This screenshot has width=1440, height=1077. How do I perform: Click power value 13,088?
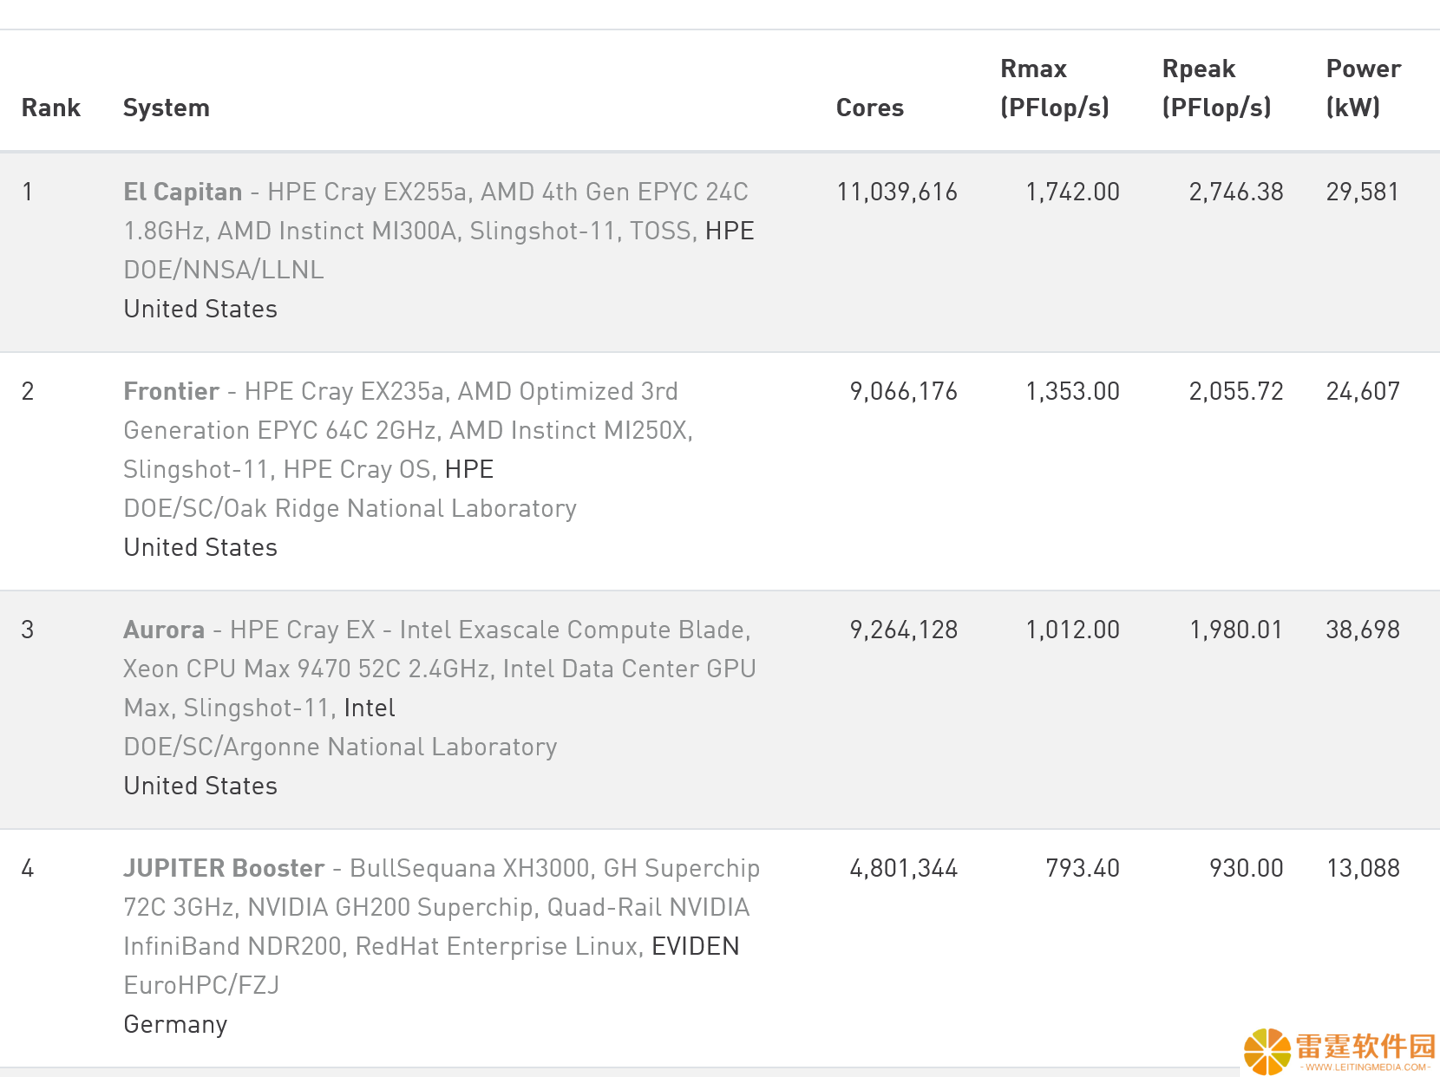click(x=1363, y=868)
